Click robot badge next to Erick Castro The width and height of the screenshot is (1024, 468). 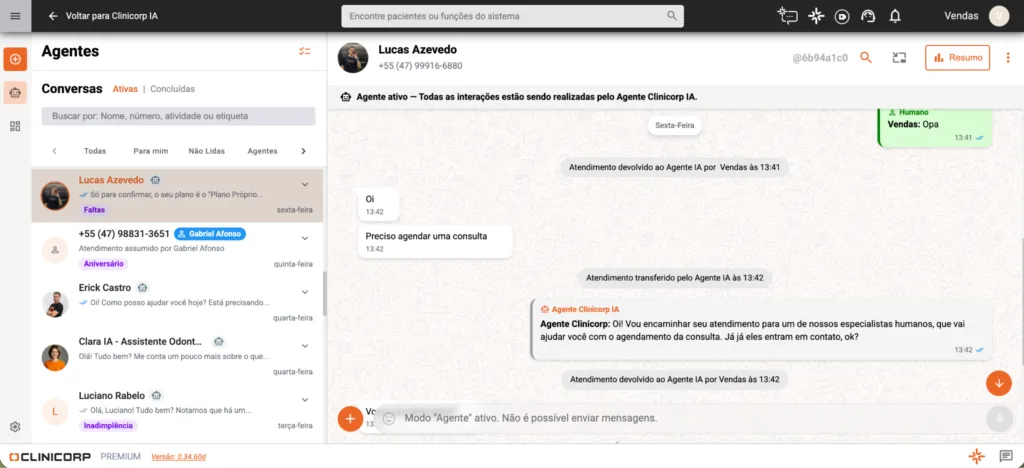pyautogui.click(x=142, y=288)
